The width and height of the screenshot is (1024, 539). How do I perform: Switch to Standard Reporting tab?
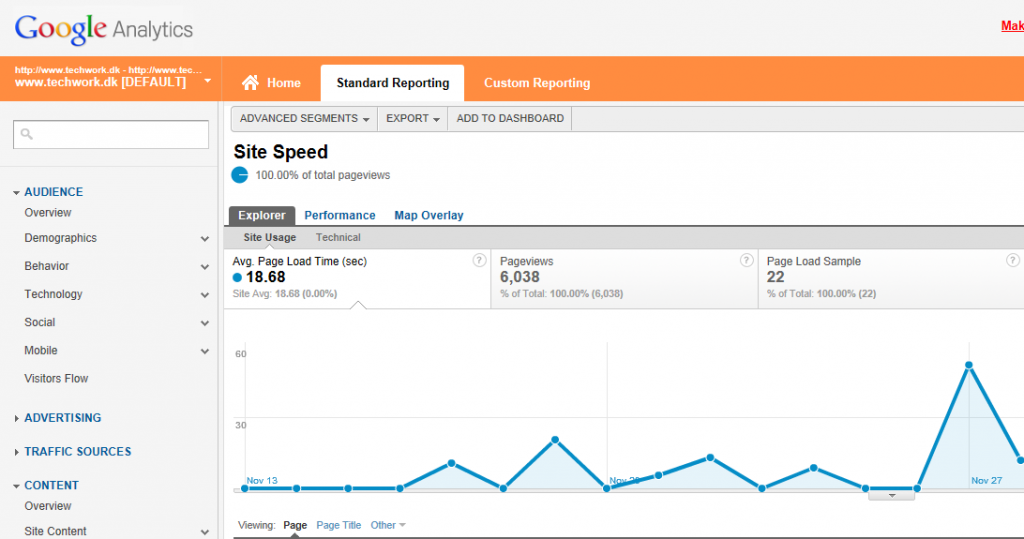[392, 83]
